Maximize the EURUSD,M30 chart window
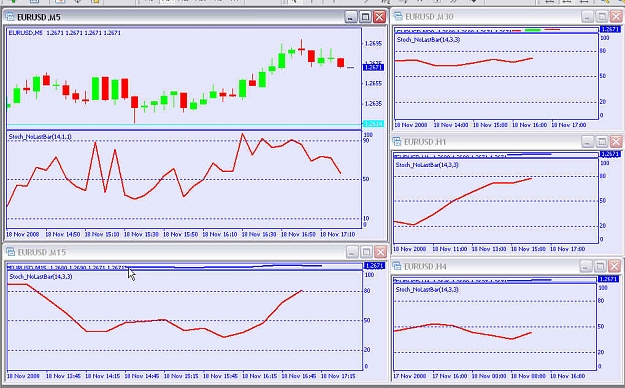The width and height of the screenshot is (625, 388). 602,16
